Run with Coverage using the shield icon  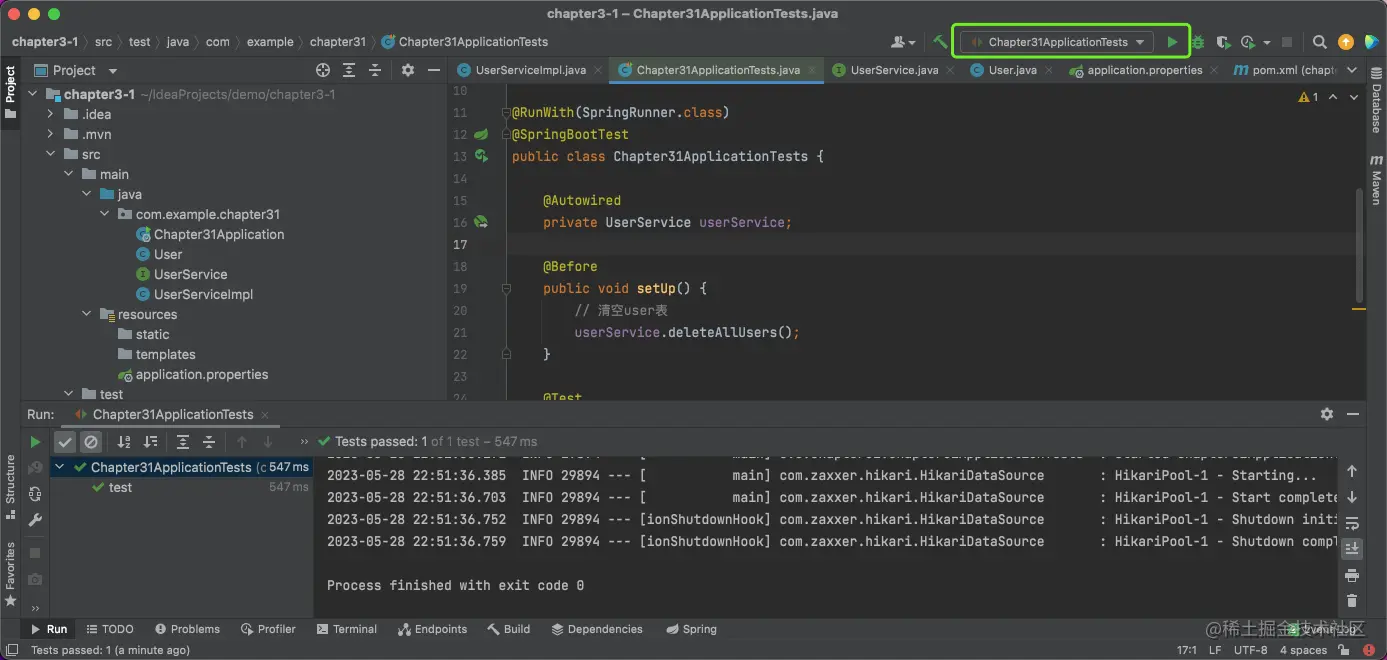pos(1223,42)
